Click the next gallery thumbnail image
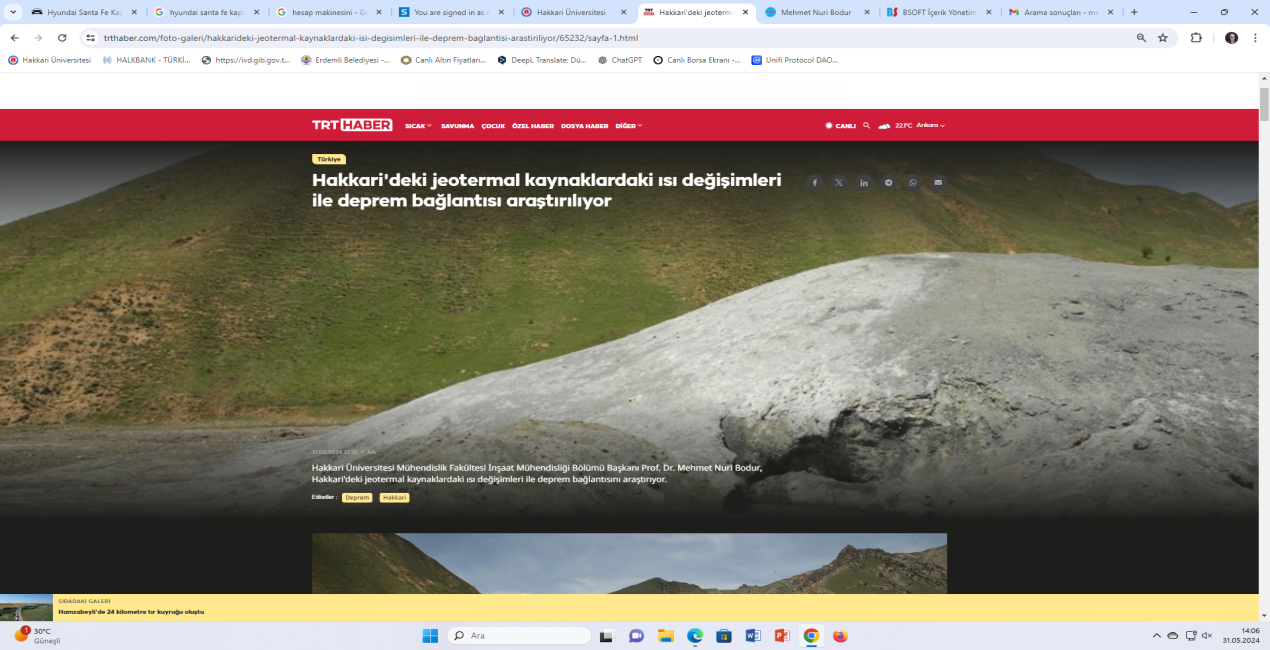 pyautogui.click(x=26, y=608)
